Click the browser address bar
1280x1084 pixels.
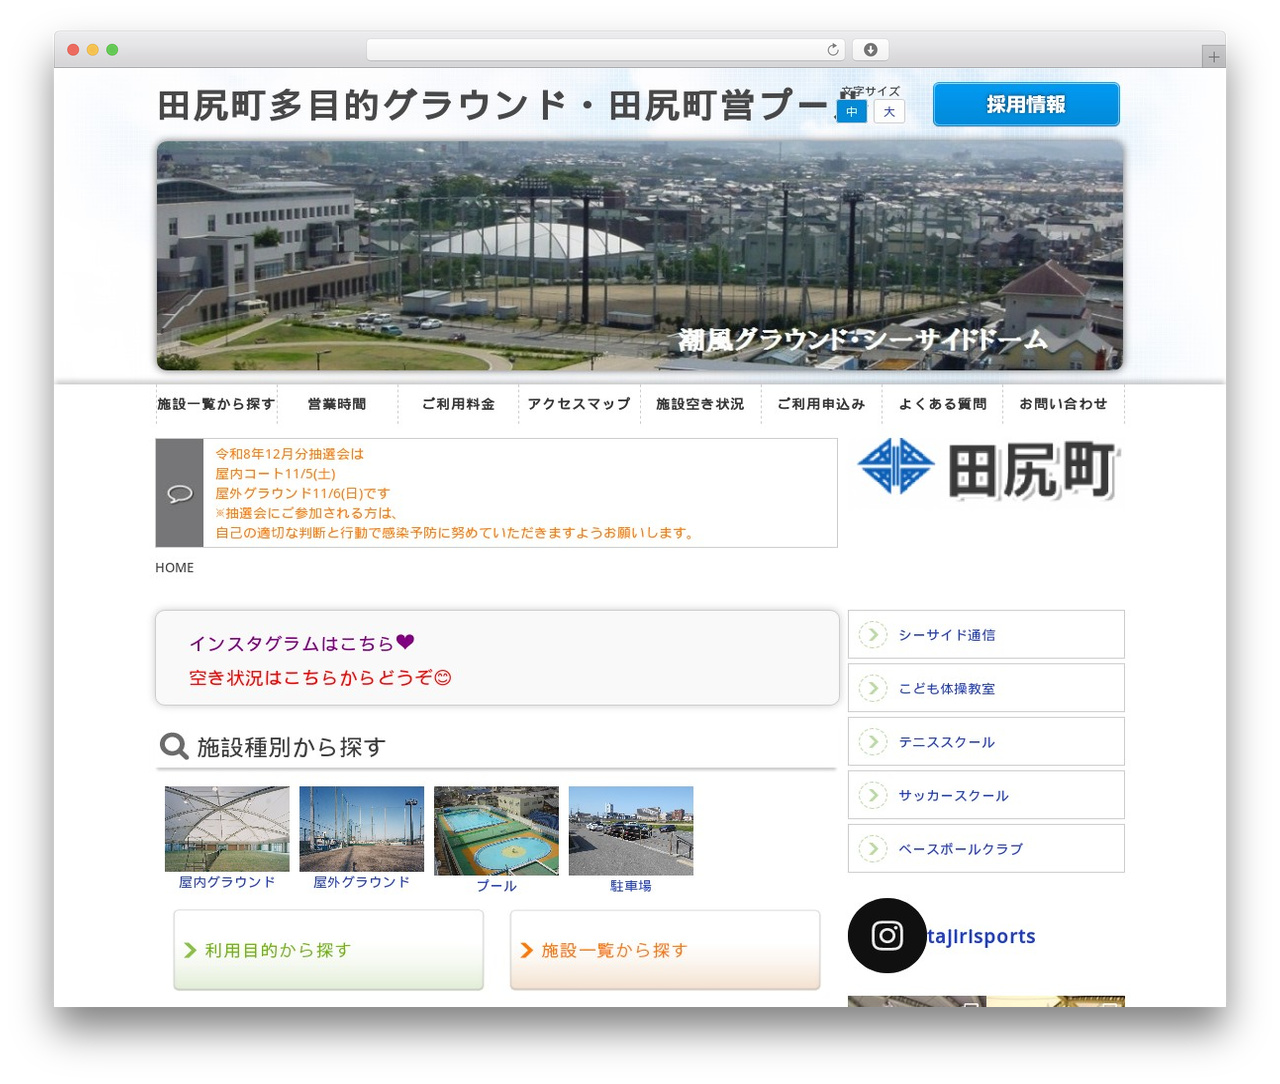pos(605,50)
